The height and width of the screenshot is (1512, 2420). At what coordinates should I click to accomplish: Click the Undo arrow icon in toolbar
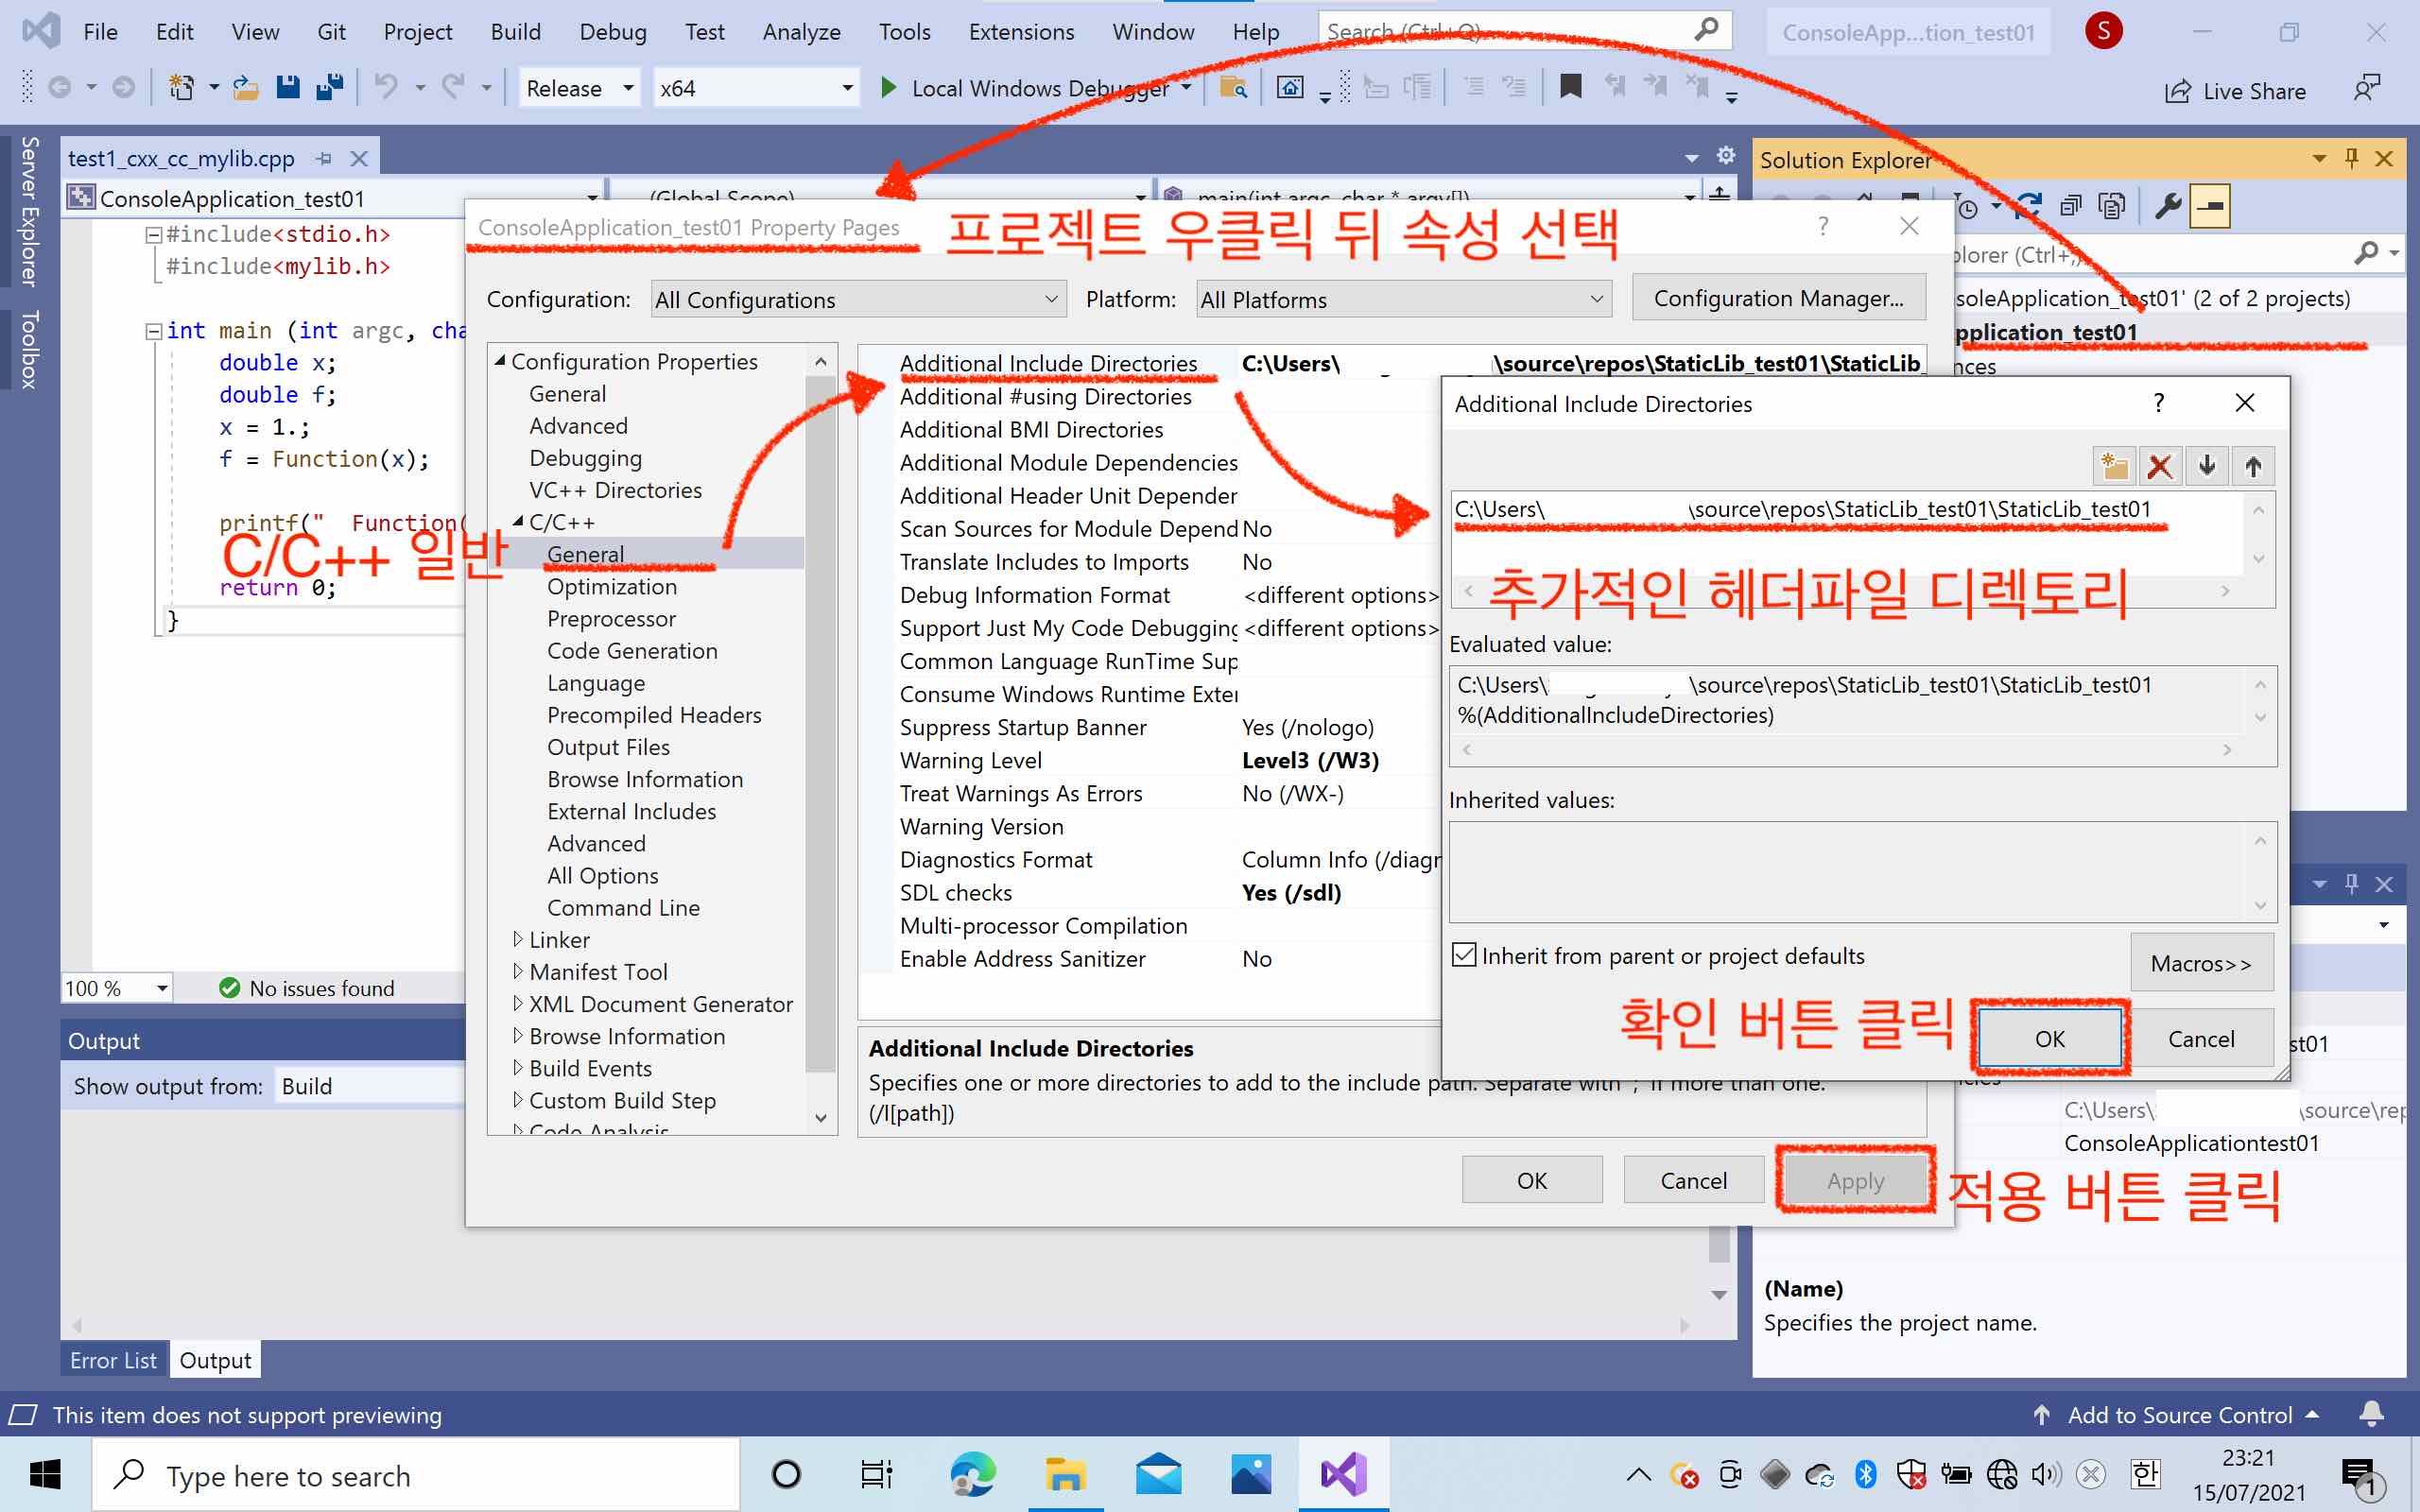385,89
